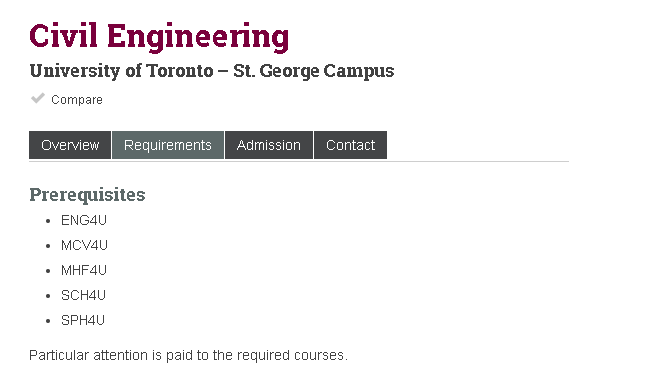Select the MHF4U prerequisite item
662x381 pixels.
tap(84, 270)
